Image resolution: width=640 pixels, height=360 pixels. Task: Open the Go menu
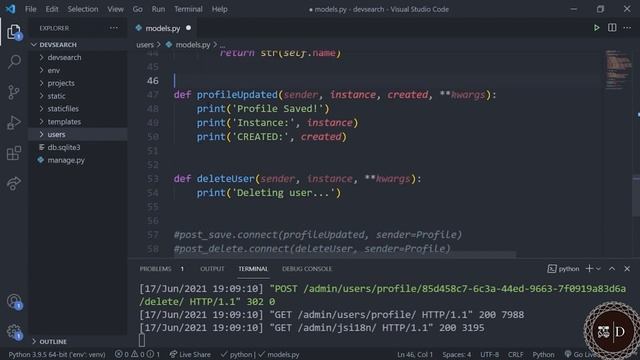pyautogui.click(x=138, y=9)
